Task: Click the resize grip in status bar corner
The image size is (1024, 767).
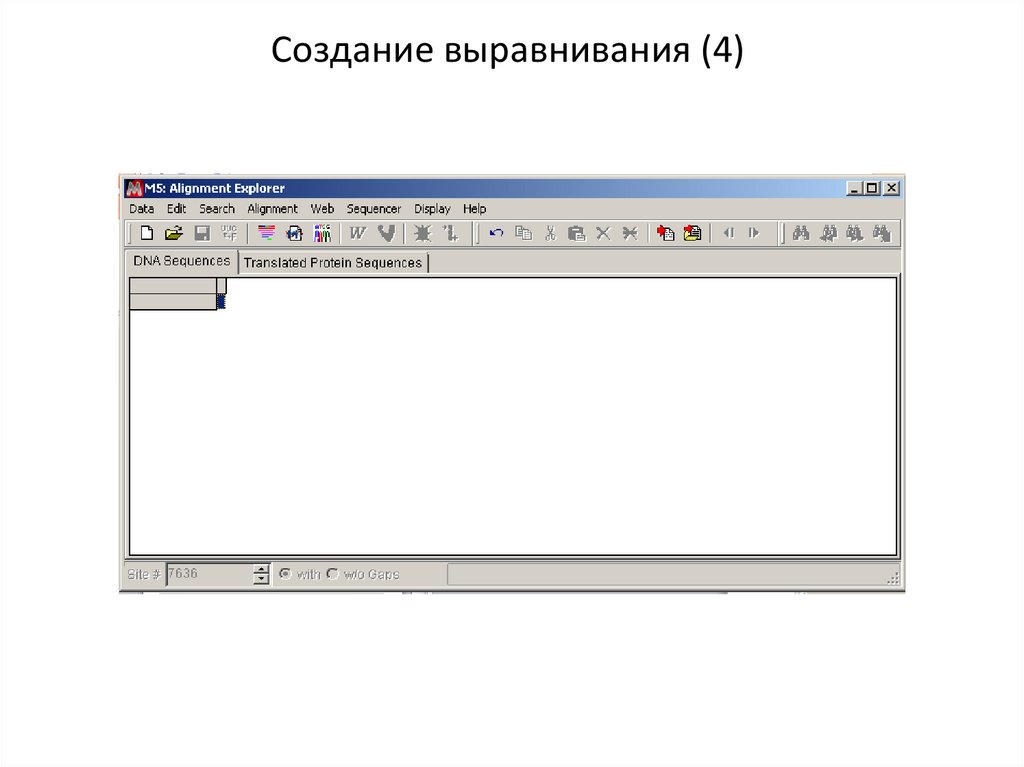Action: (x=893, y=578)
